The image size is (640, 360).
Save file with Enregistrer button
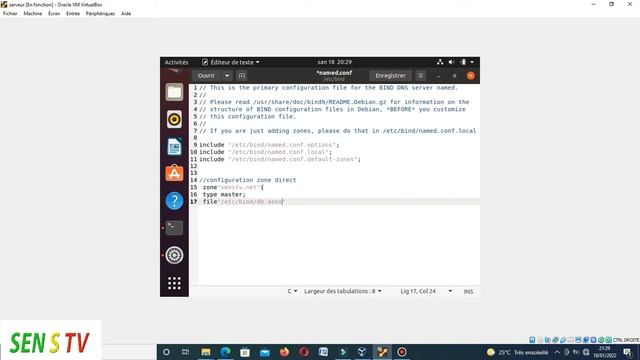pyautogui.click(x=390, y=76)
